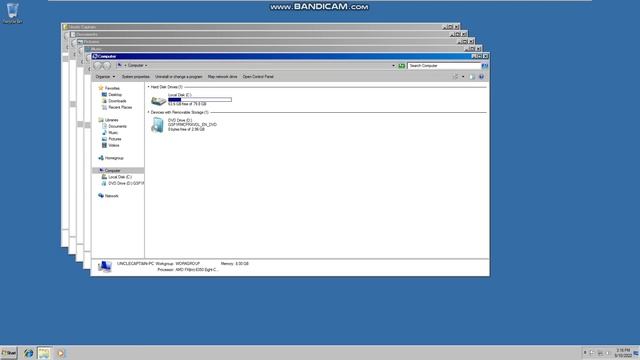Select the Videos library
The width and height of the screenshot is (640, 360).
[114, 145]
